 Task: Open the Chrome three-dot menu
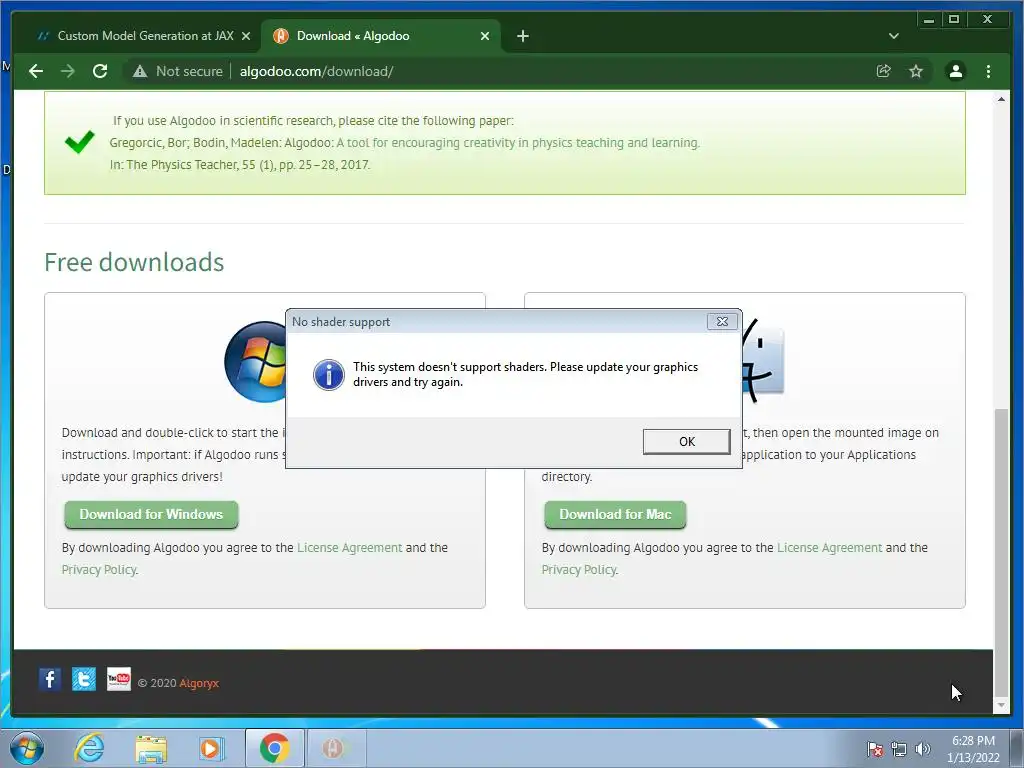[x=988, y=71]
